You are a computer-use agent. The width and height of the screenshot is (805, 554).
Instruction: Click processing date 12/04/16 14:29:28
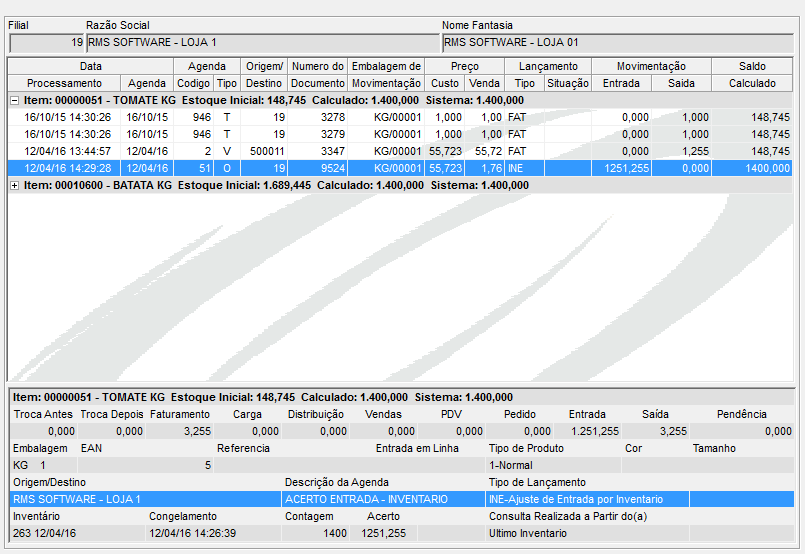point(67,168)
